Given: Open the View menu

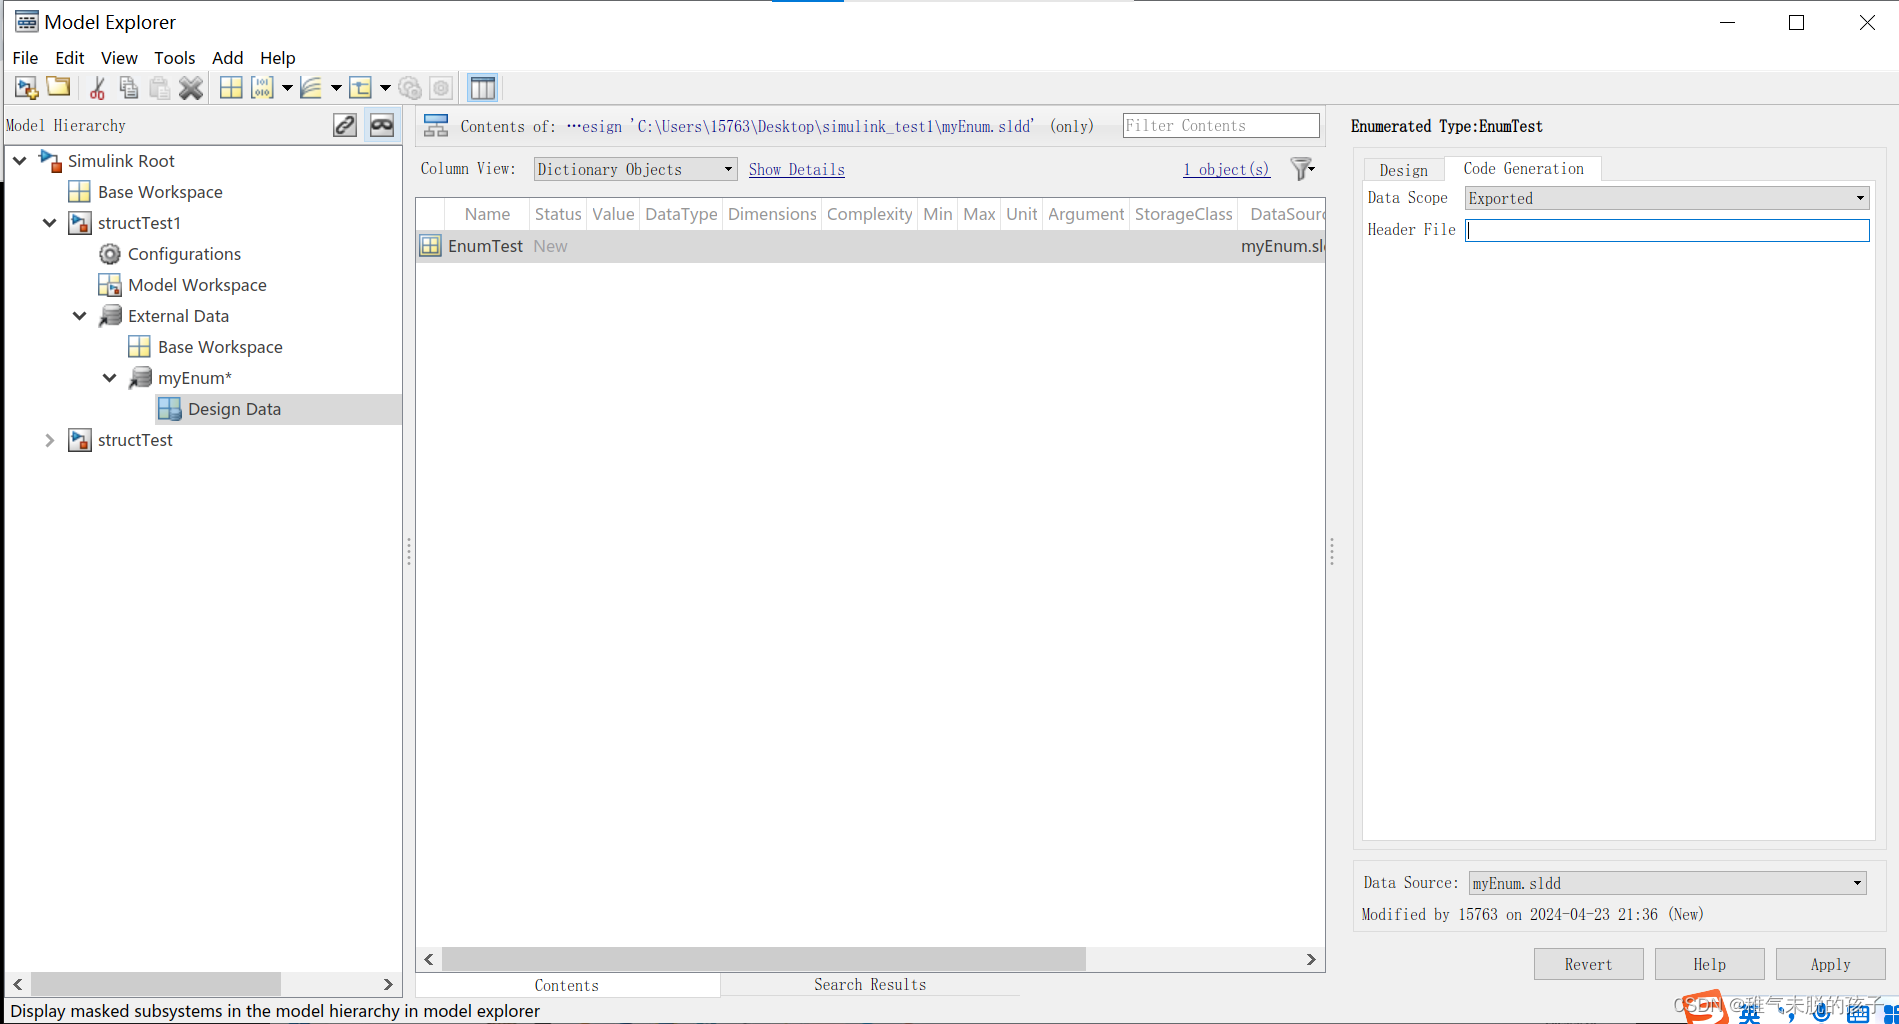Looking at the screenshot, I should tap(119, 58).
